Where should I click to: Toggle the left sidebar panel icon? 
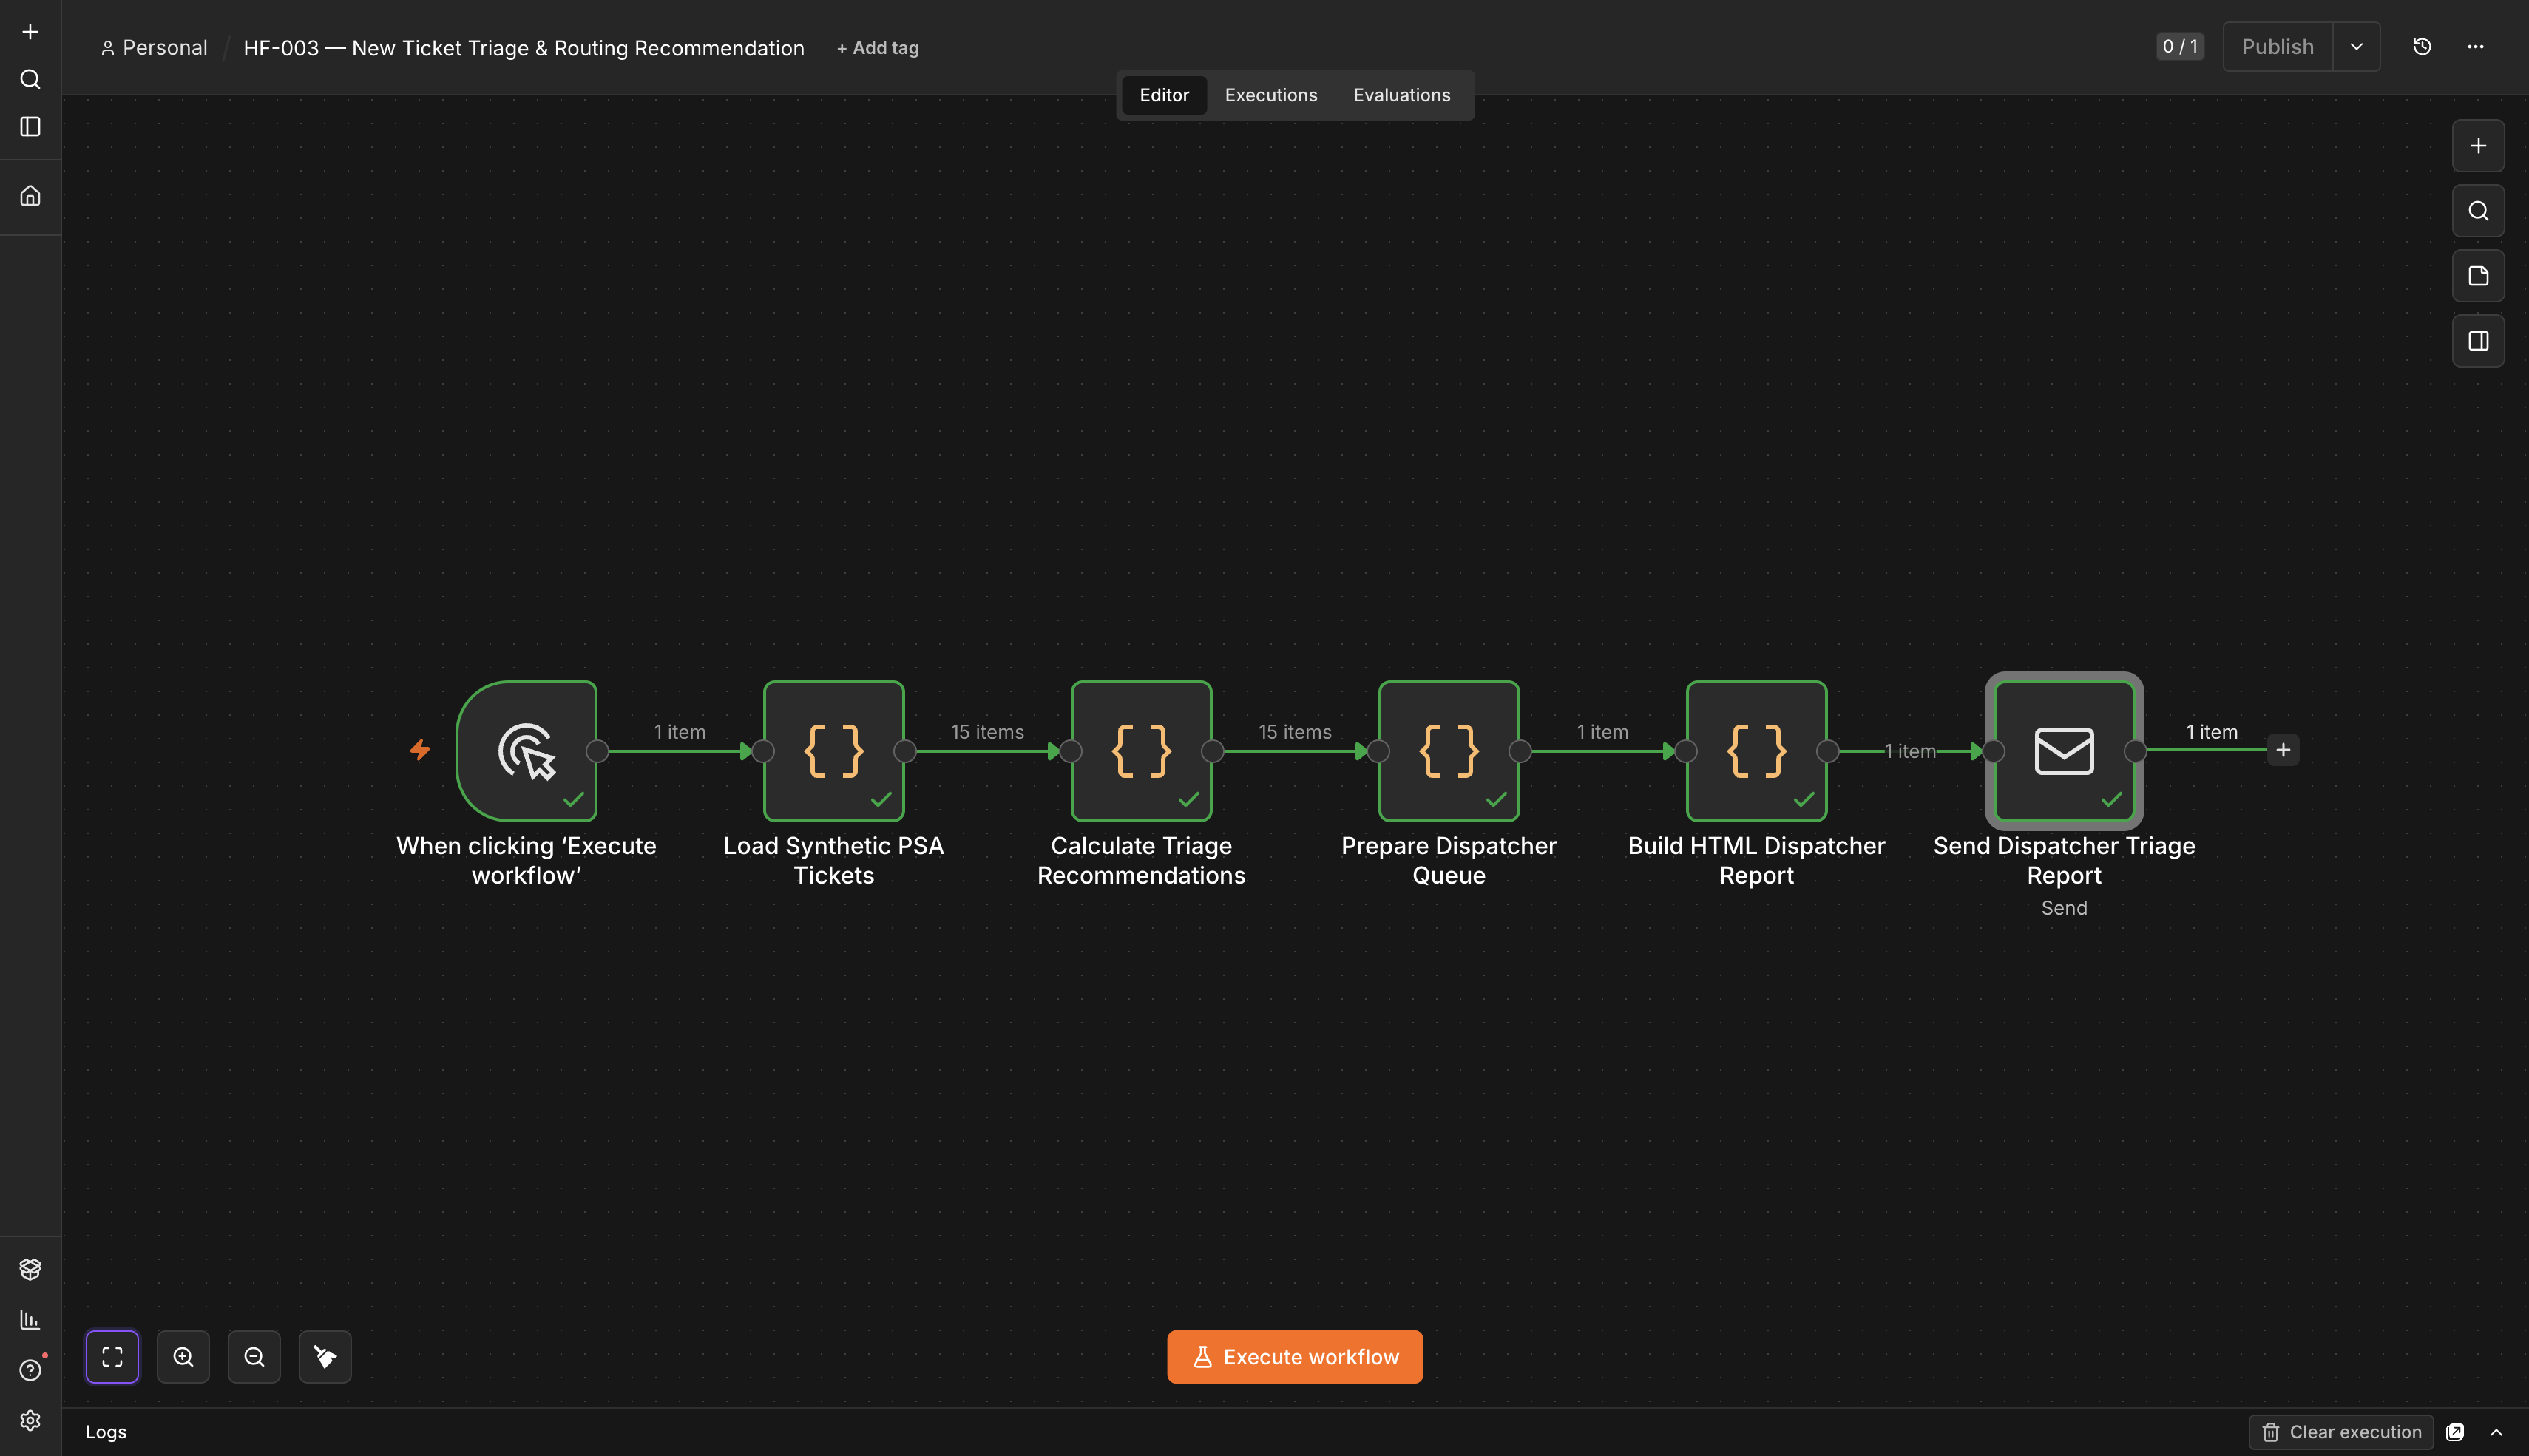click(x=30, y=127)
